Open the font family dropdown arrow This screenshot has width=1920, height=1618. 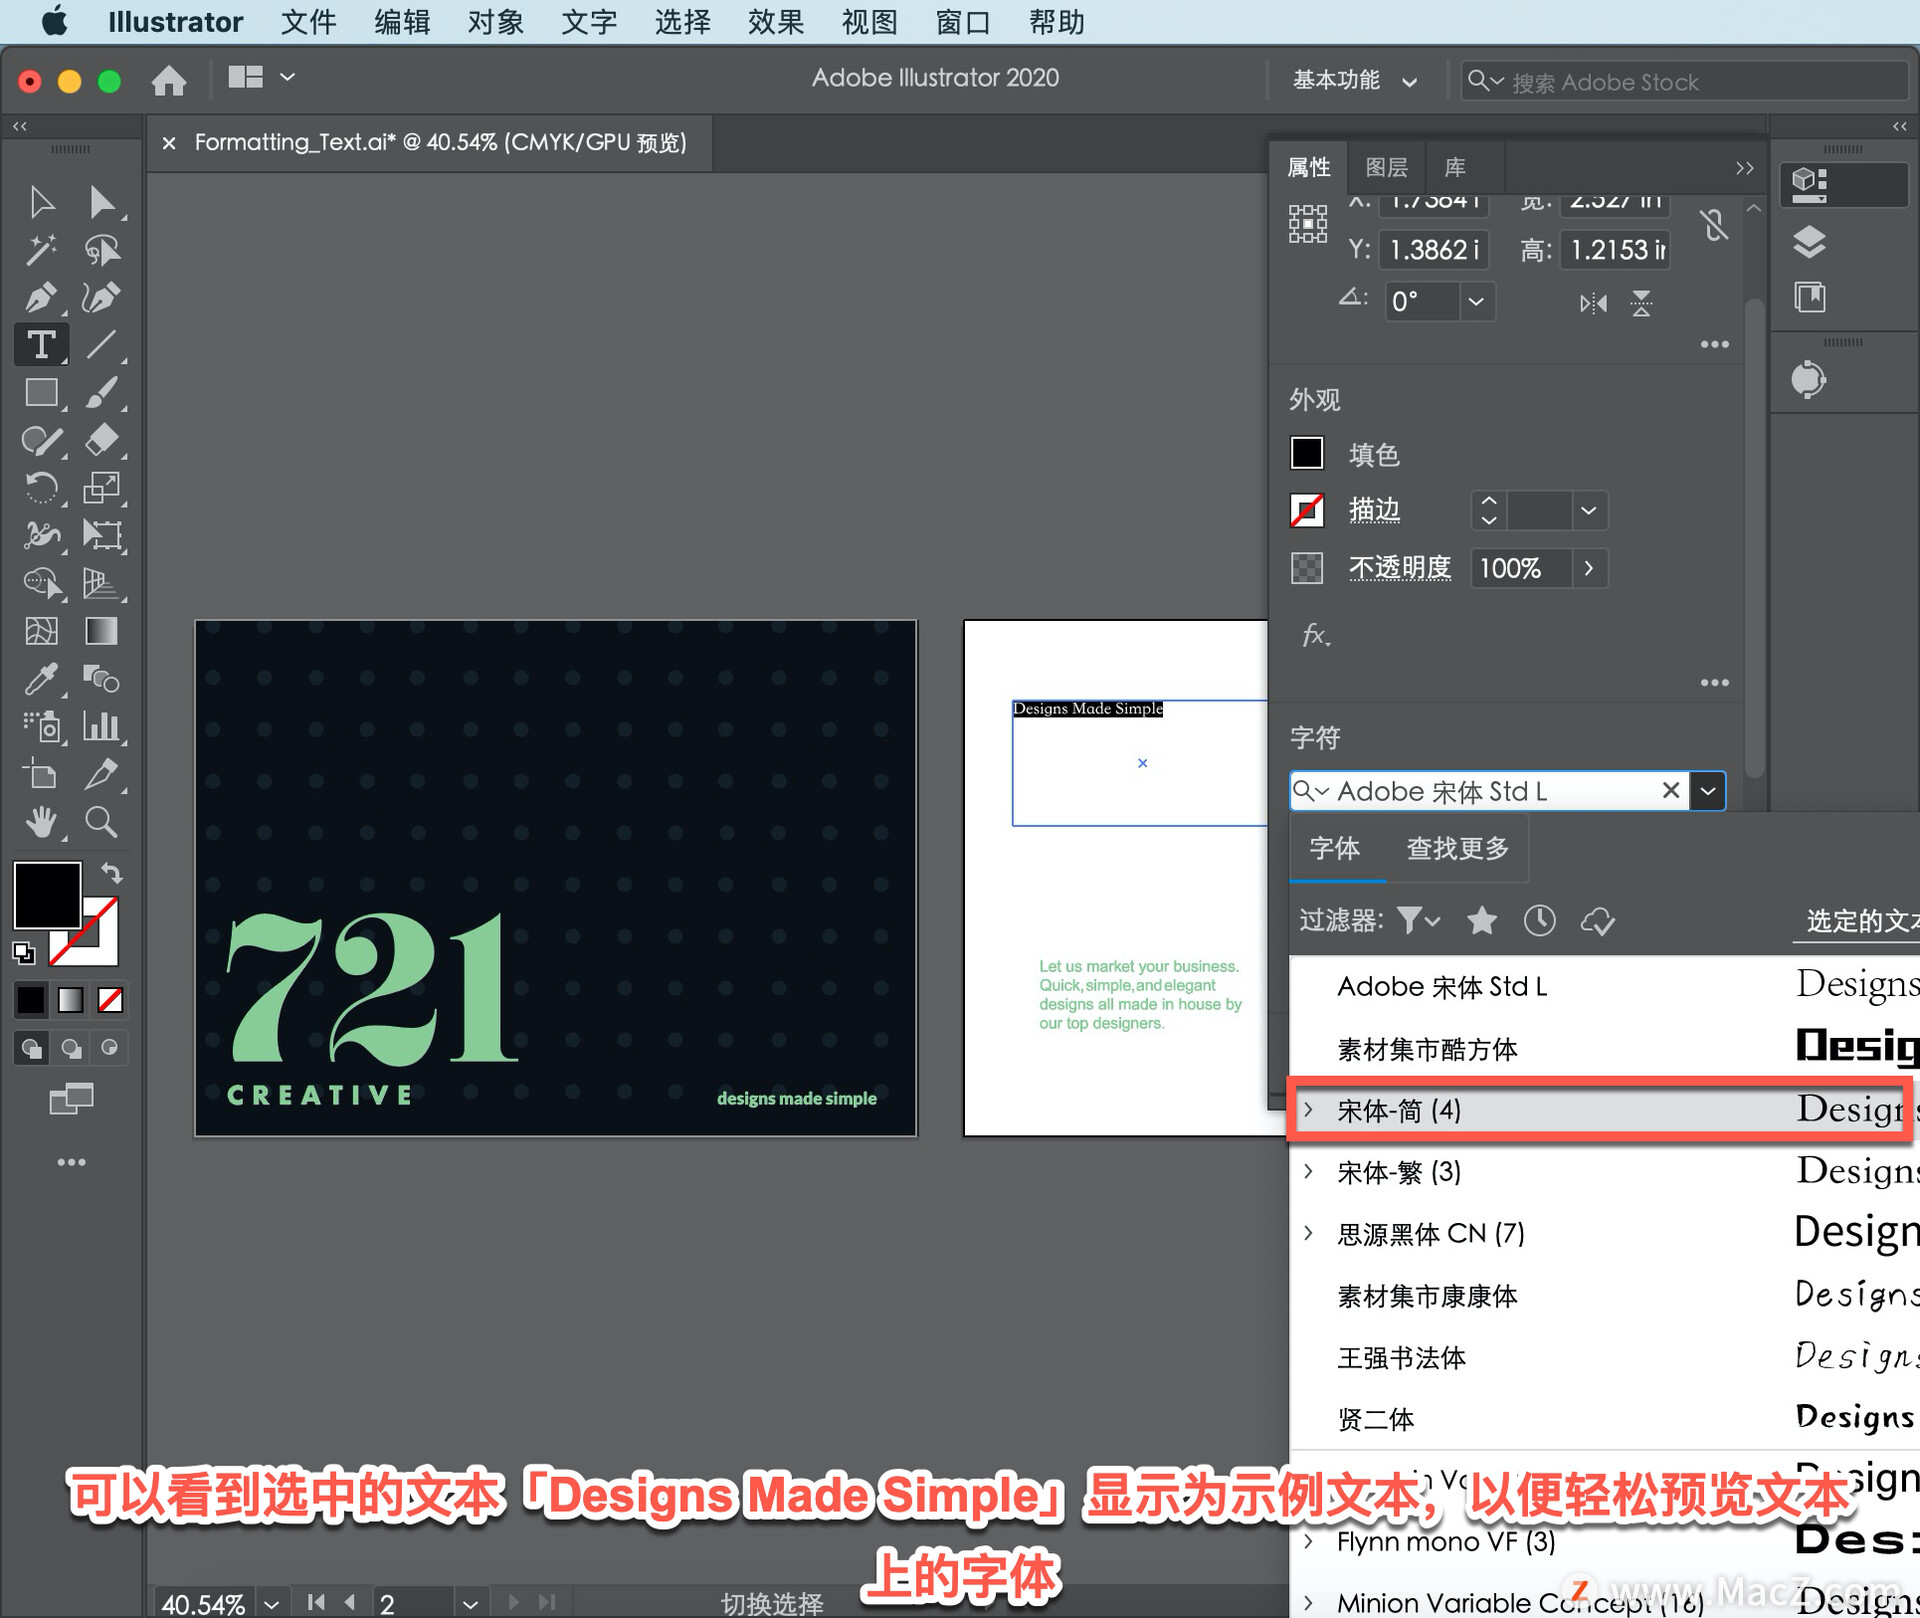click(1708, 791)
